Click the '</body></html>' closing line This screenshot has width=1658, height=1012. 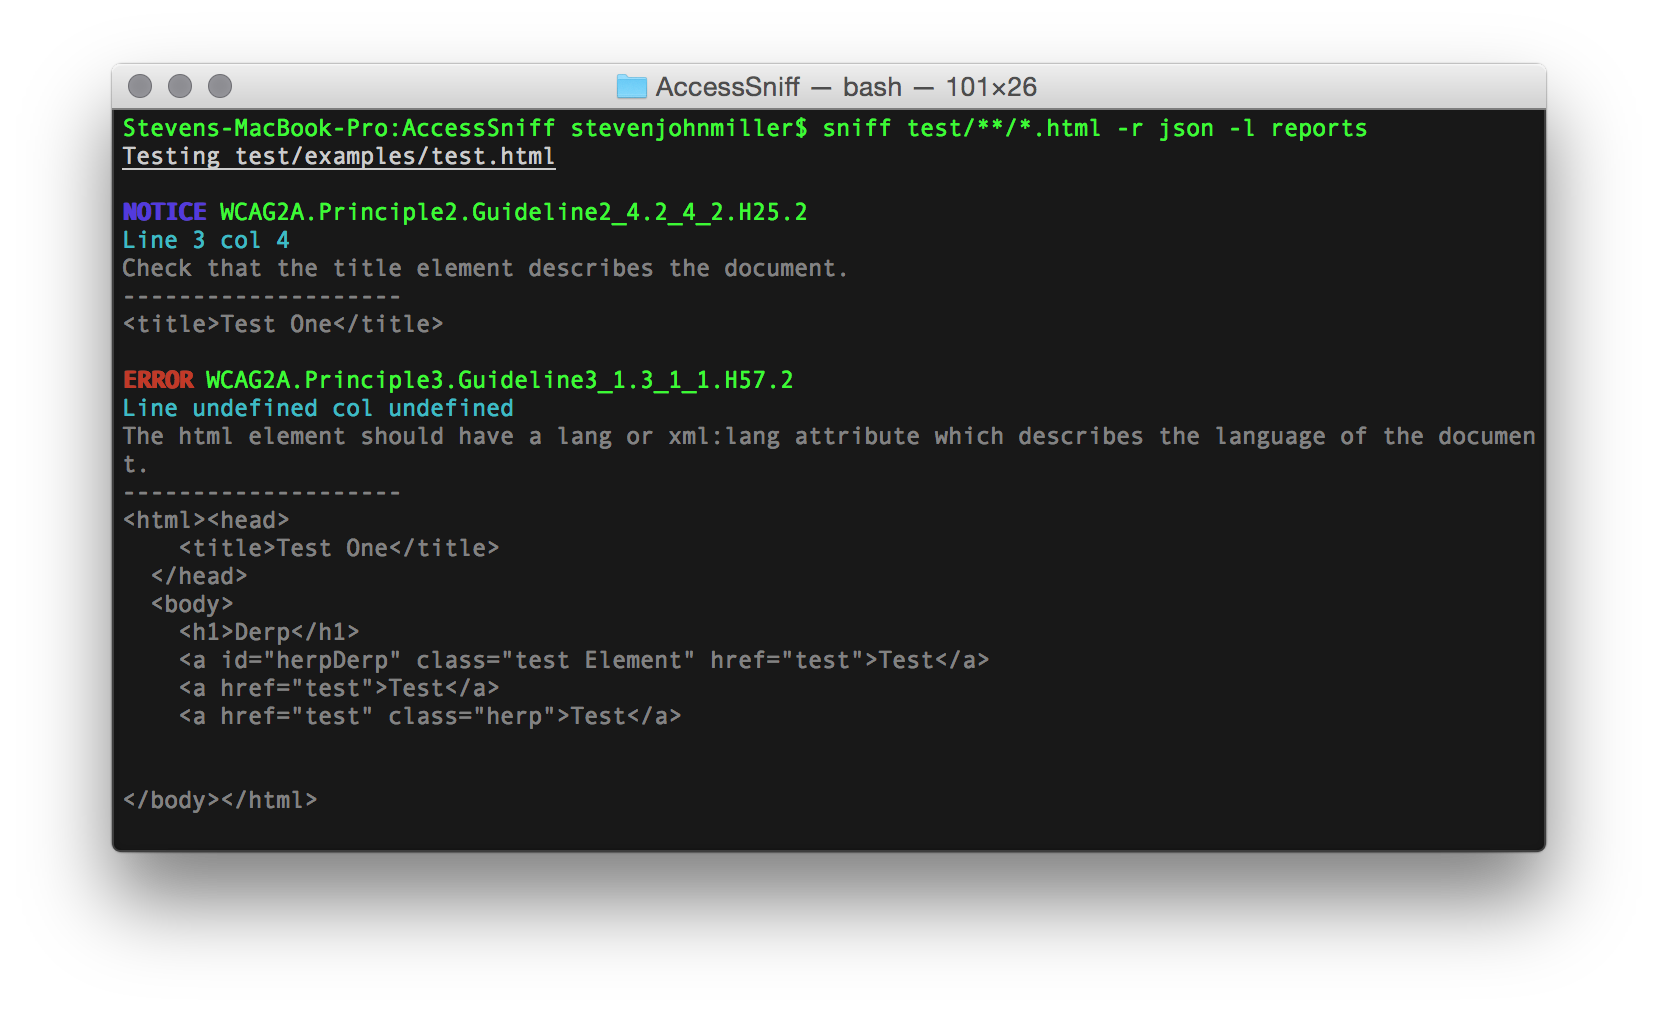coord(220,800)
